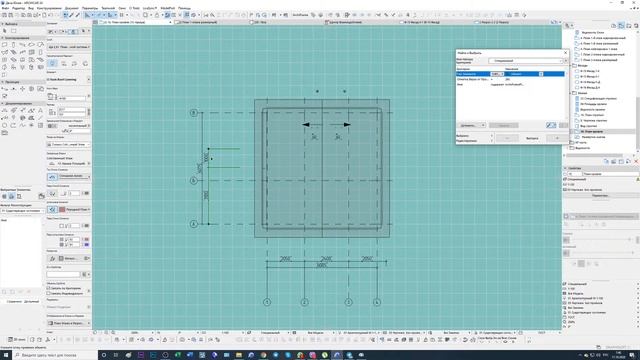Image resolution: width=640 pixels, height=360 pixels.
Task: Collapse the 'Конструирование' toolbox section
Action: (2, 38)
